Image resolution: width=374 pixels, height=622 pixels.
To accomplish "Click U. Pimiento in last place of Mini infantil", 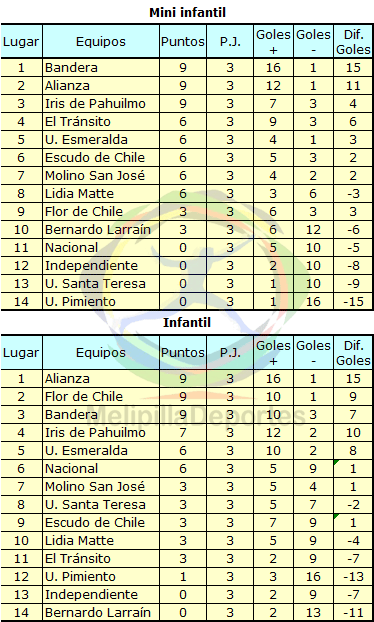I will (x=80, y=301).
